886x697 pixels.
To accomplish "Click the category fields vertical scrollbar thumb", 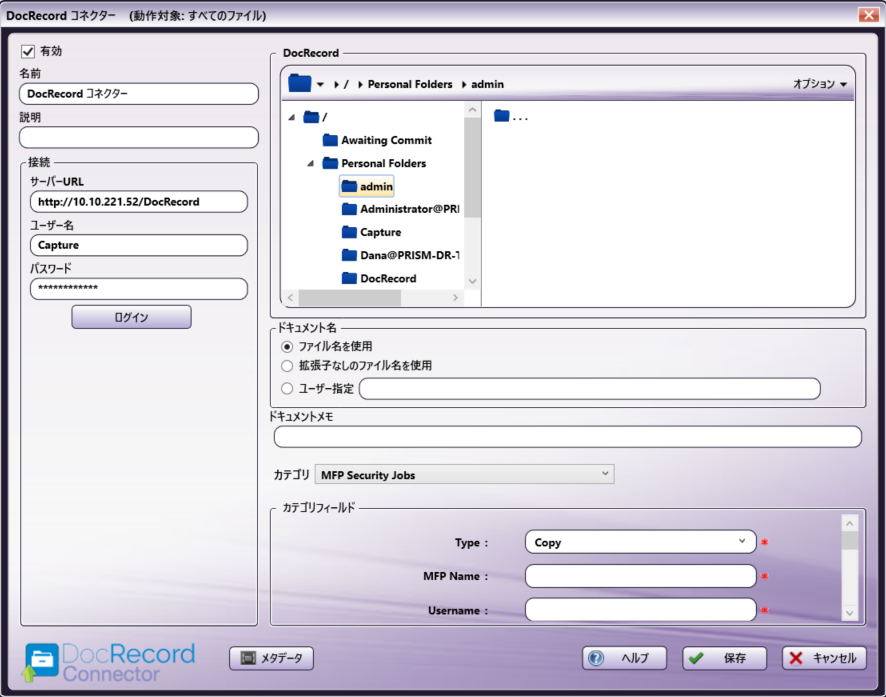I will point(849,541).
